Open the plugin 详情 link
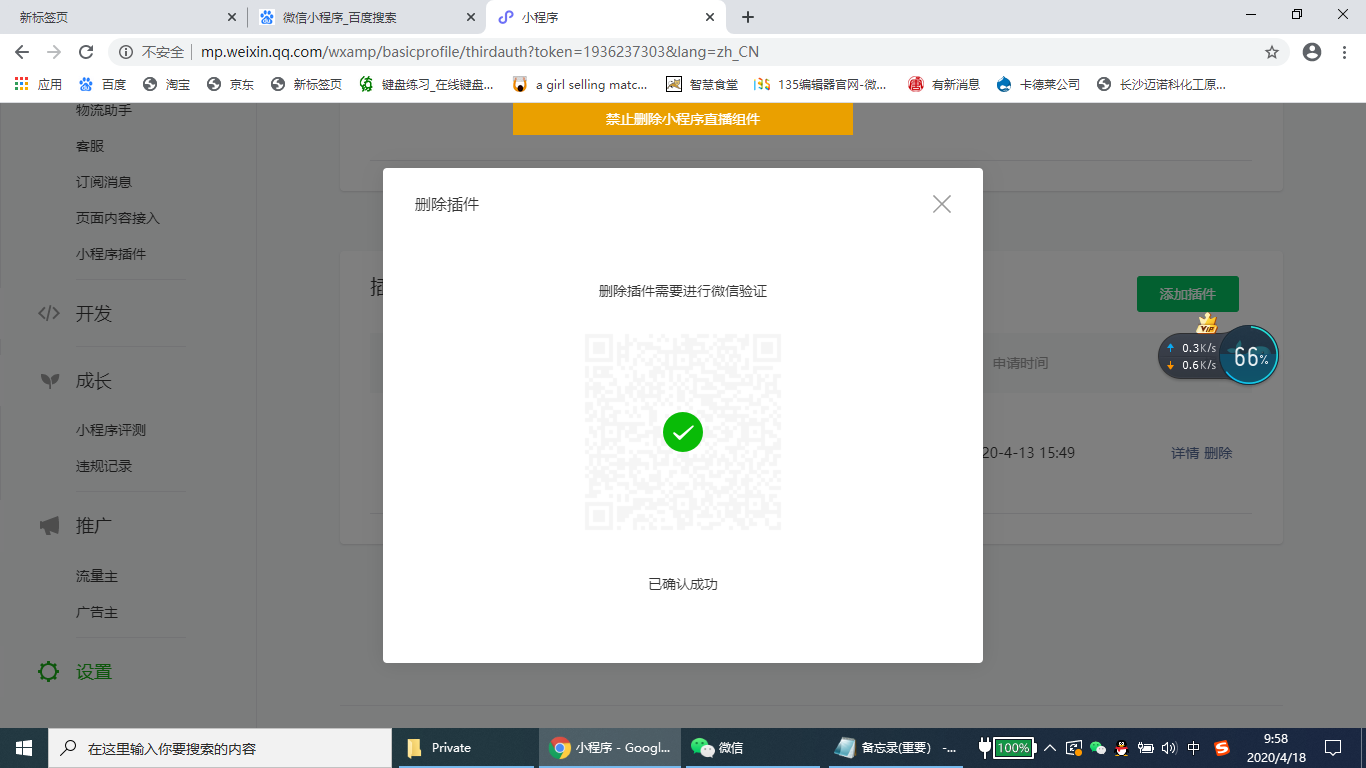Image resolution: width=1366 pixels, height=768 pixels. [1185, 453]
